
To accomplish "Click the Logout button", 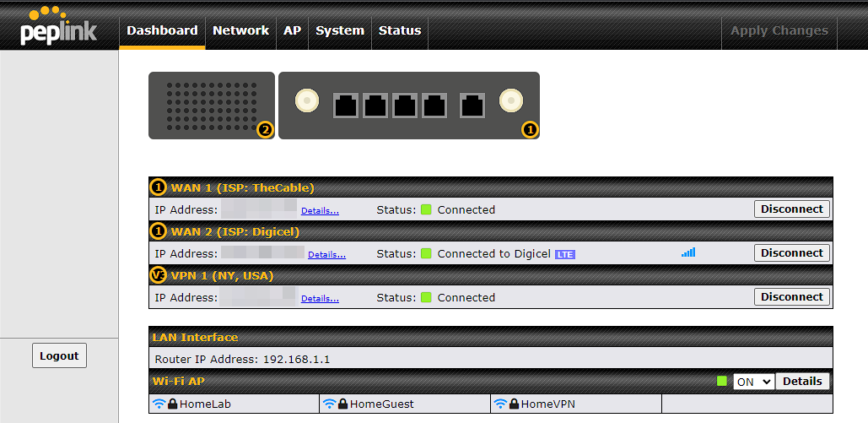I will (x=59, y=356).
